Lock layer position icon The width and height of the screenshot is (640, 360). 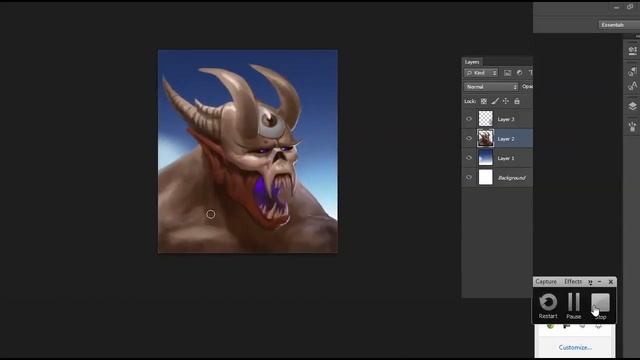506,101
